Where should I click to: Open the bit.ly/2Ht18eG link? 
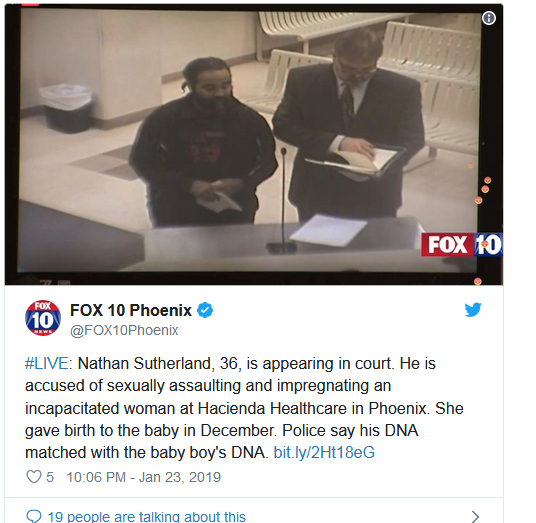(324, 452)
